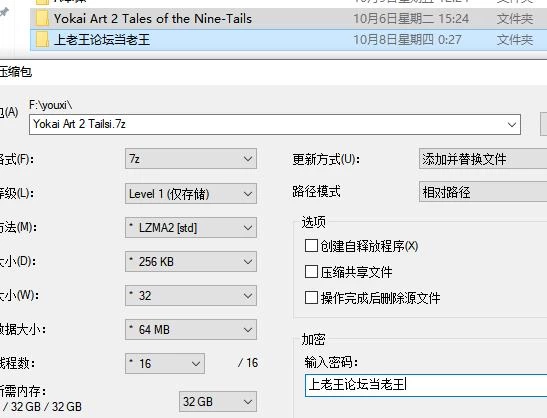
Task: Open compression level dropdown Level 1 (仅存储)
Action: 191,194
